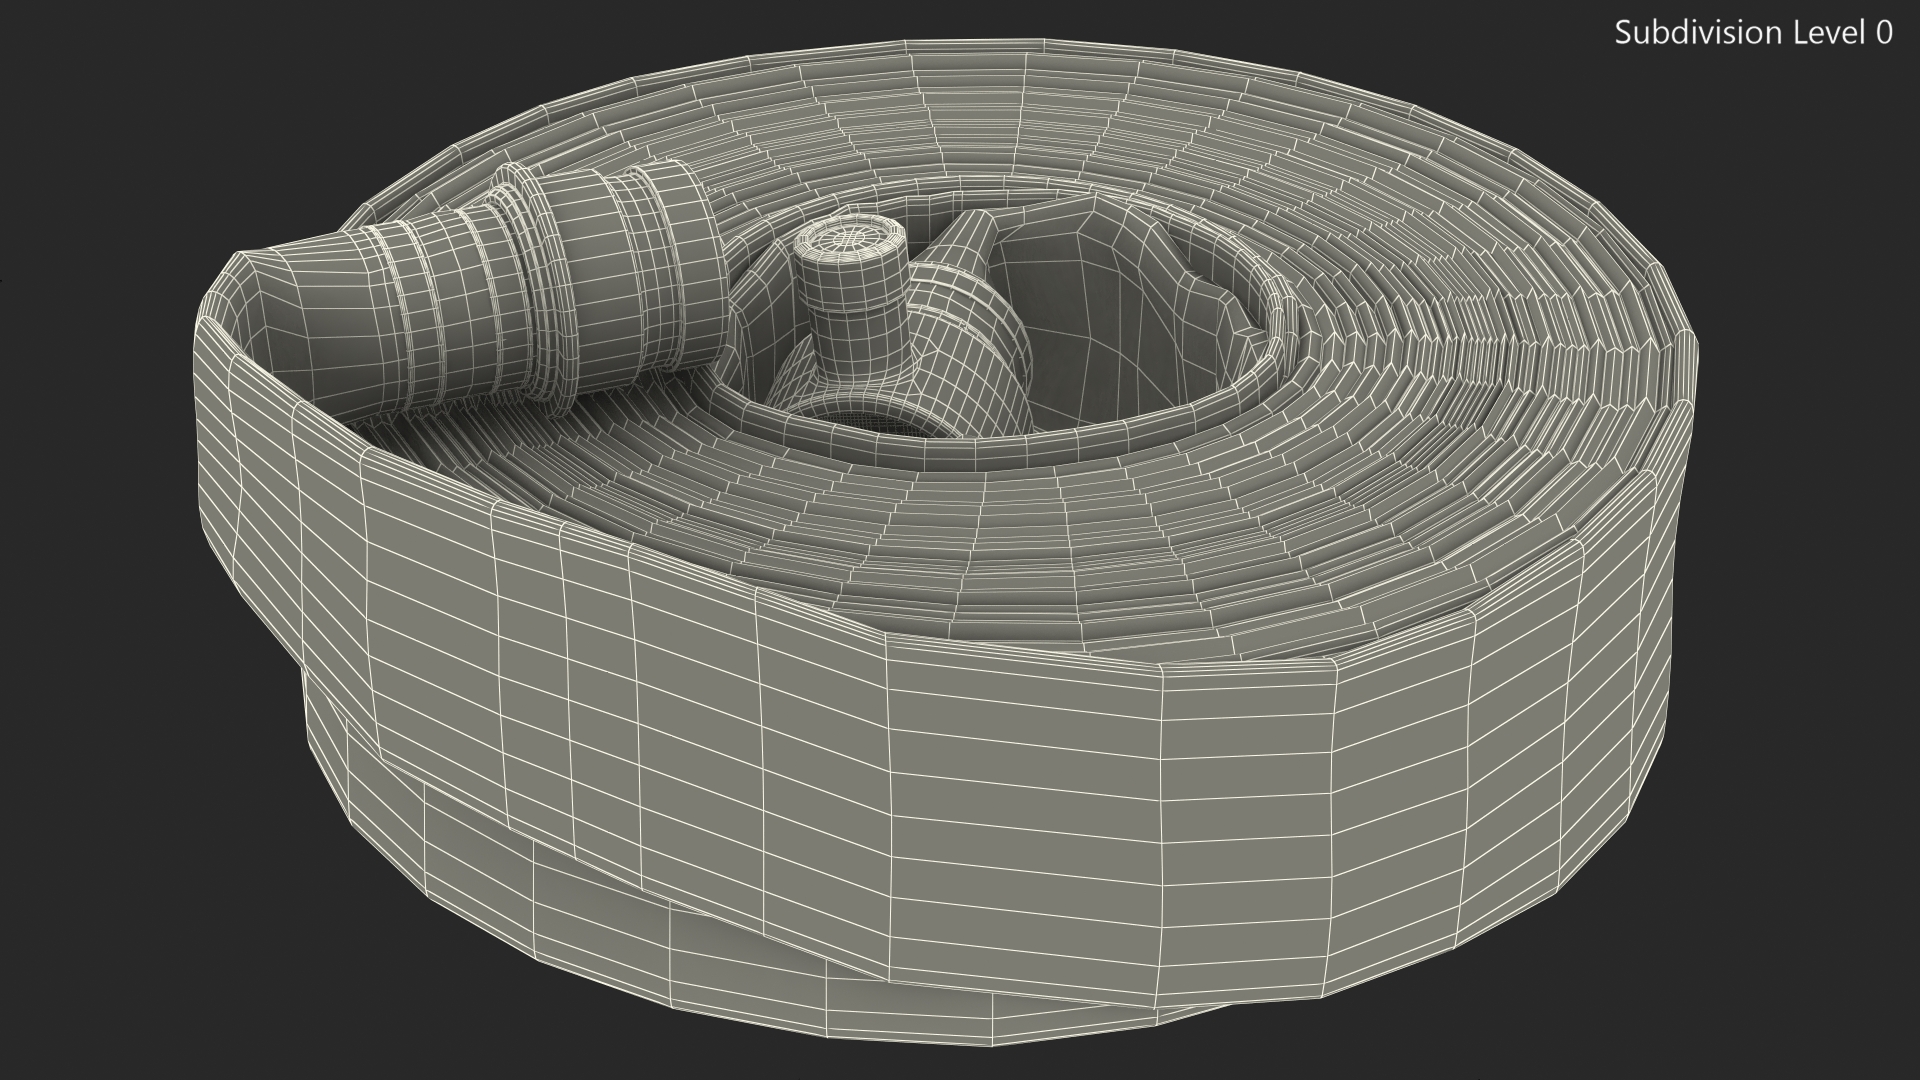Click the Subdivision Level 0 label

tap(1753, 33)
